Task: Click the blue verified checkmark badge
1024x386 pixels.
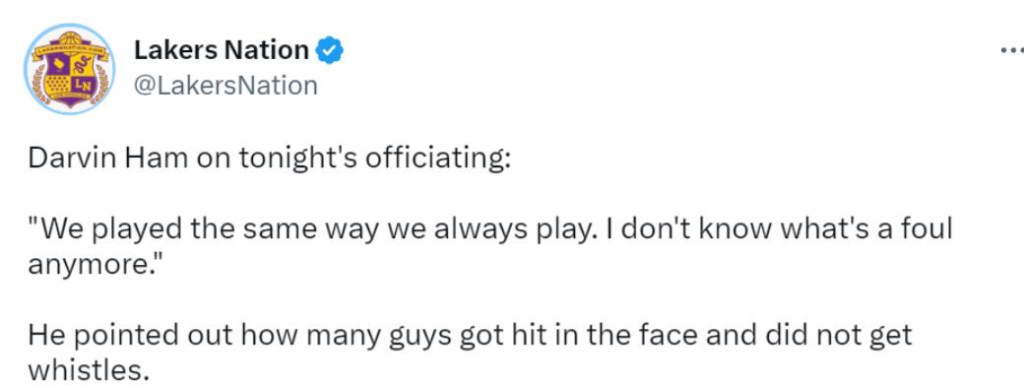Action: click(x=330, y=50)
